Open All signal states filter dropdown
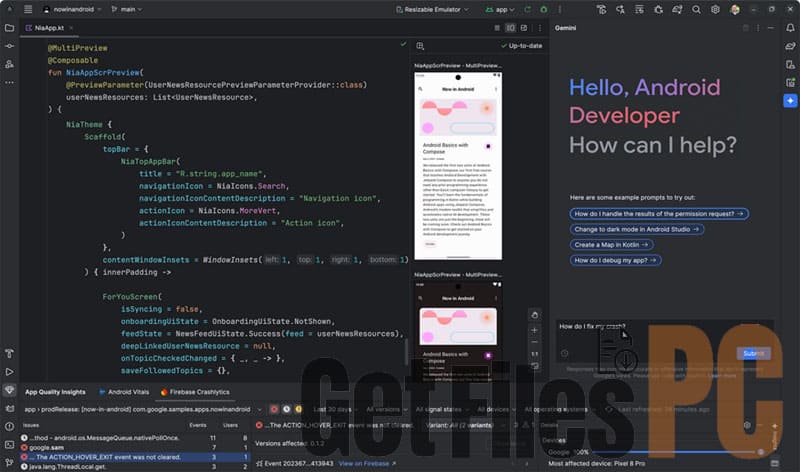This screenshot has height=472, width=800. point(442,409)
